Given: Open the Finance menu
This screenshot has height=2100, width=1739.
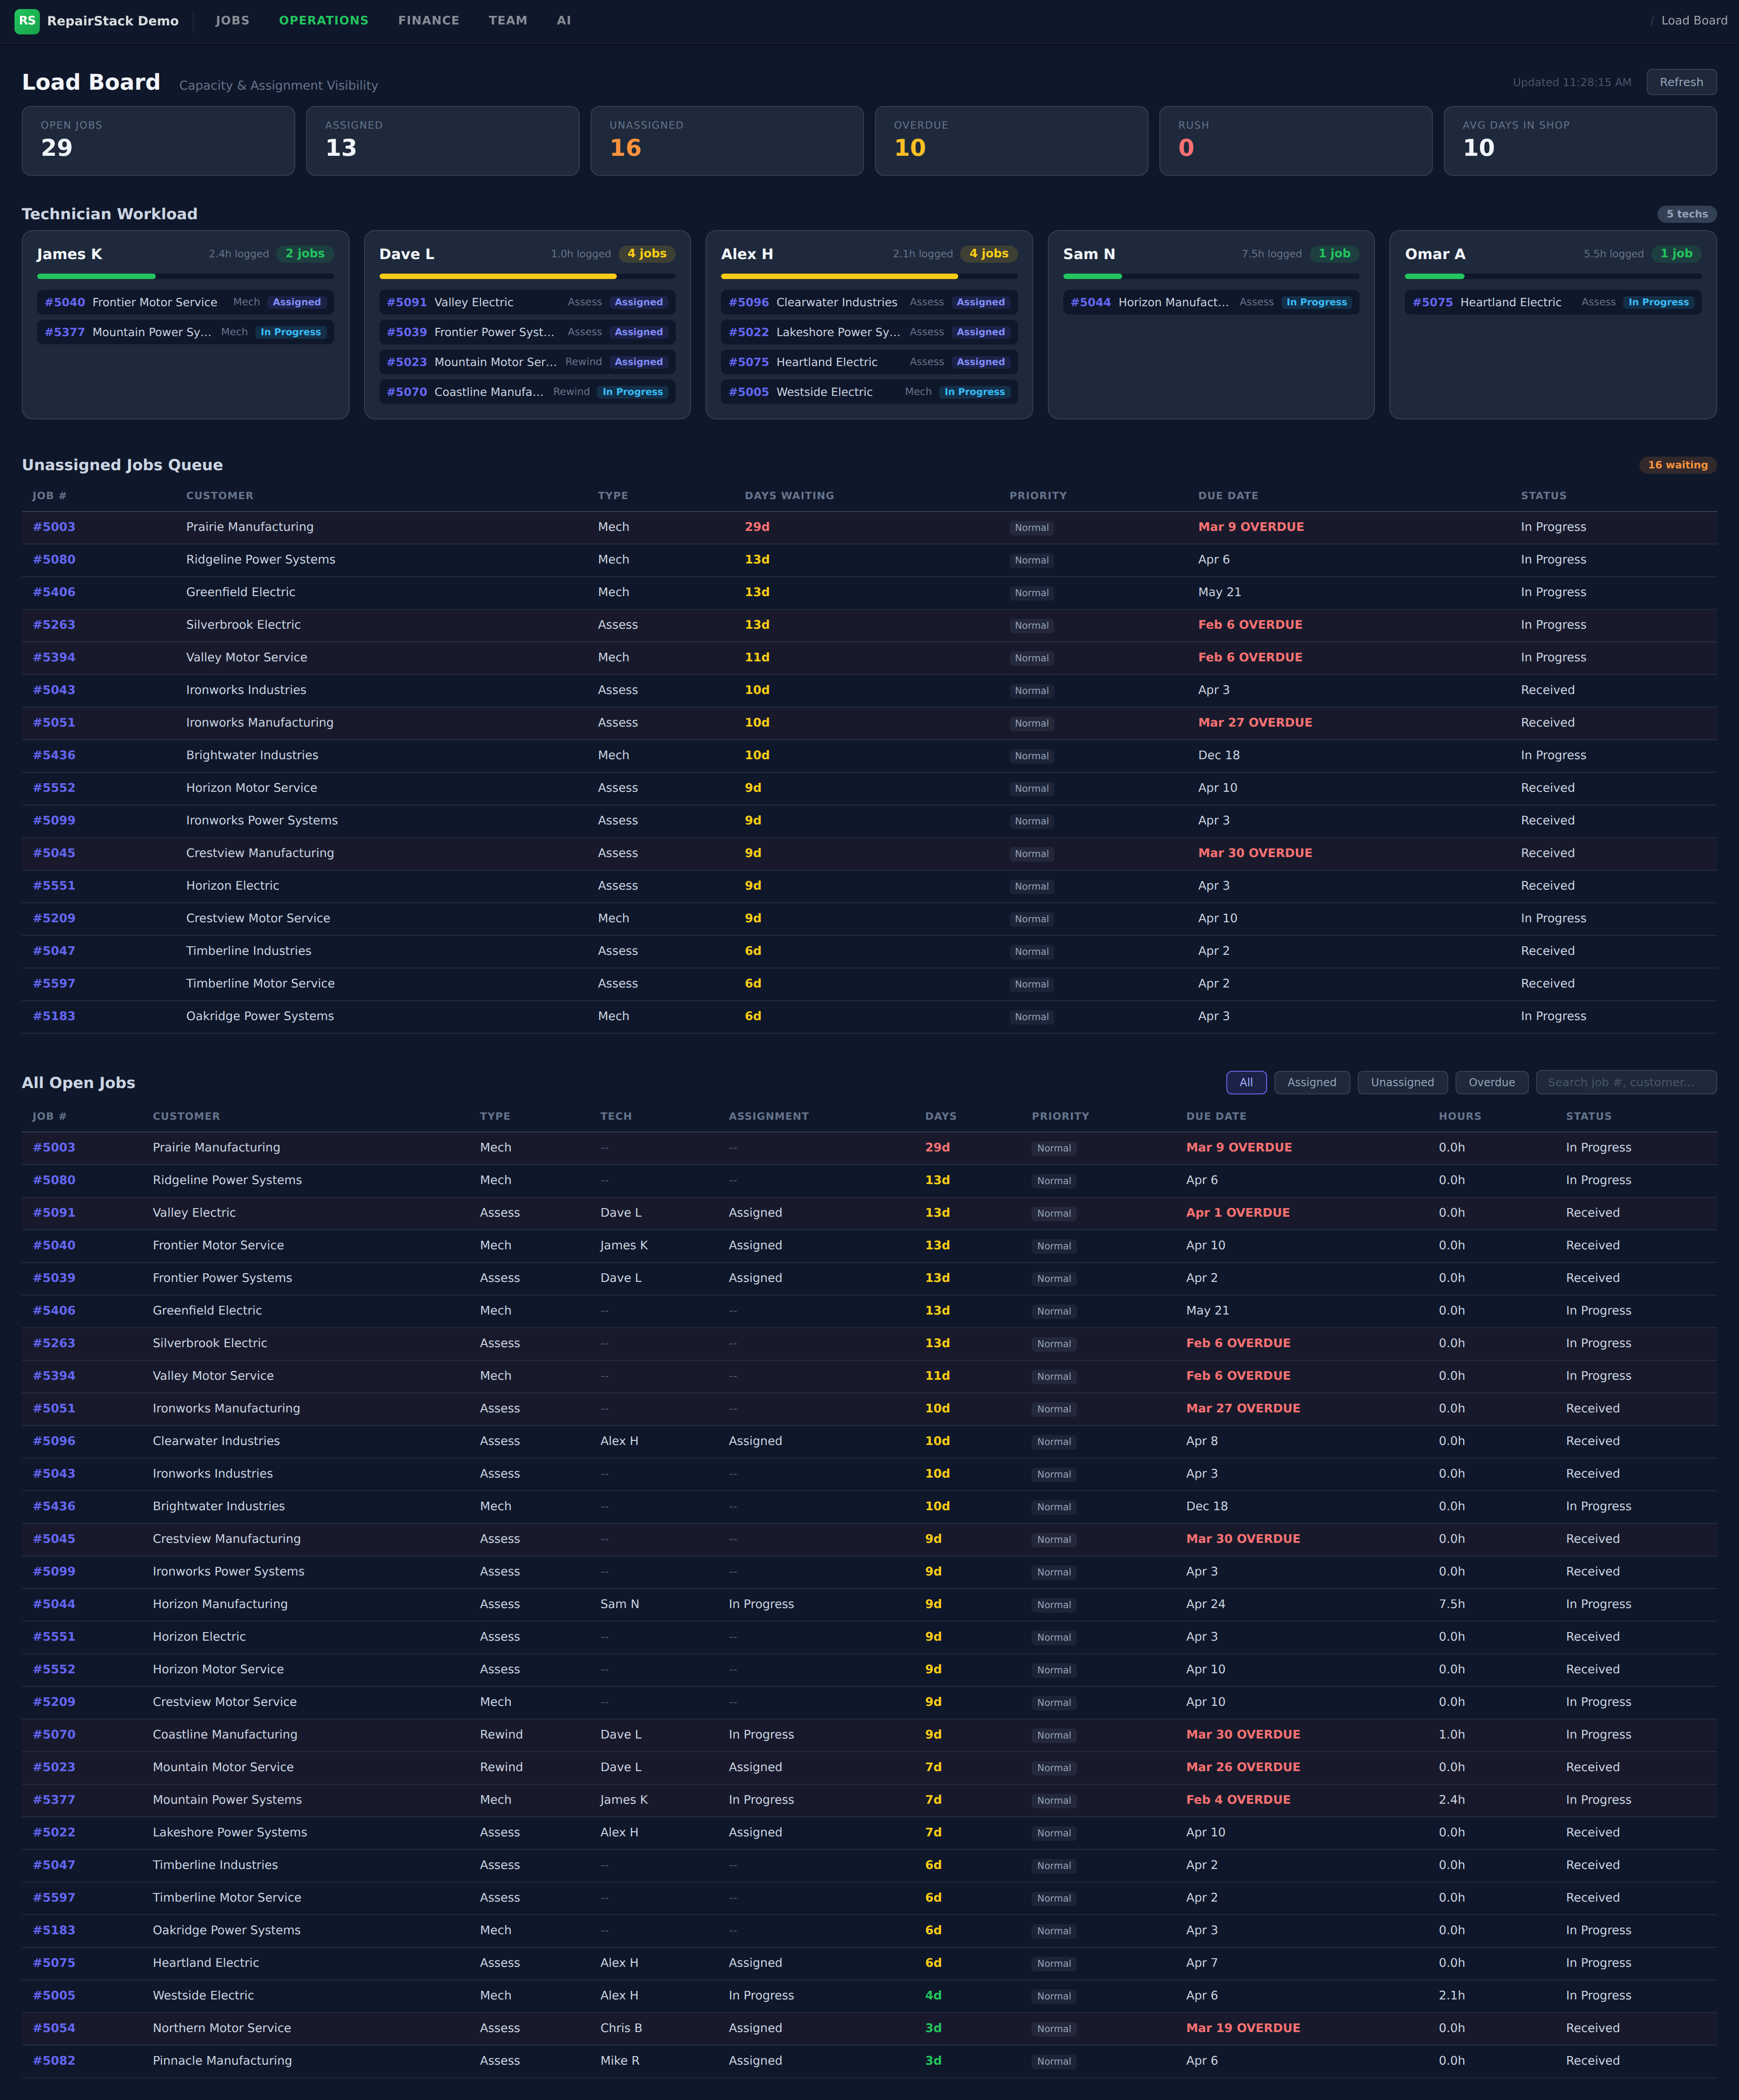Looking at the screenshot, I should click(428, 21).
